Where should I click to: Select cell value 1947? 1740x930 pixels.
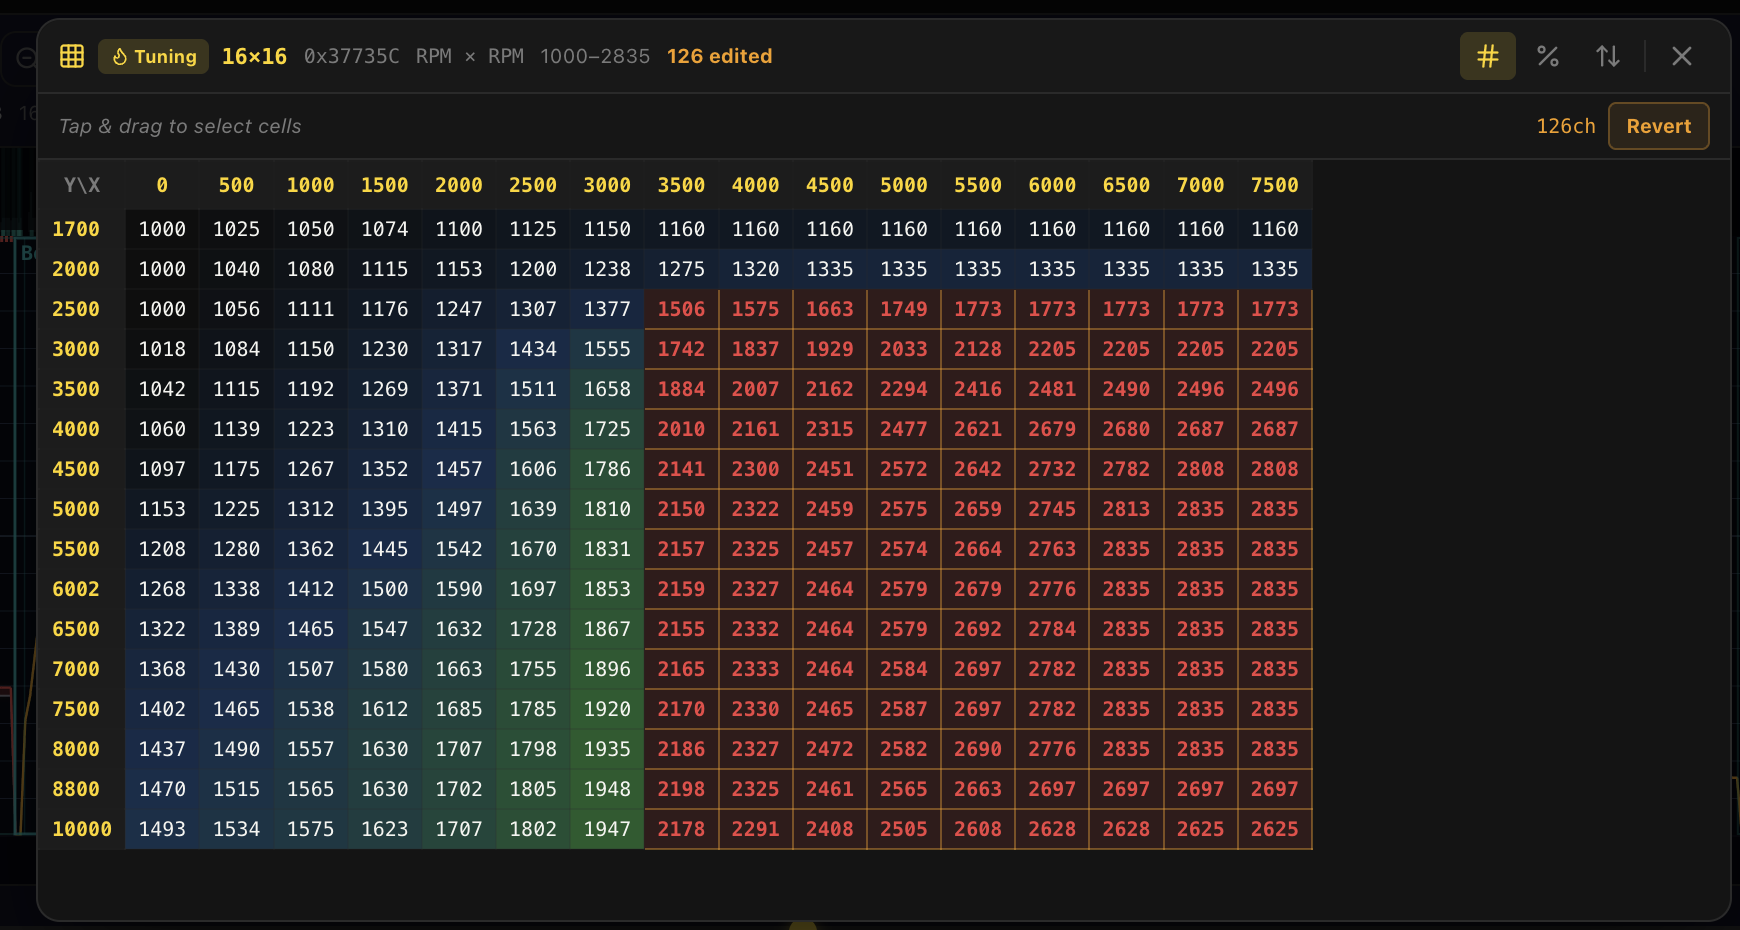[607, 829]
